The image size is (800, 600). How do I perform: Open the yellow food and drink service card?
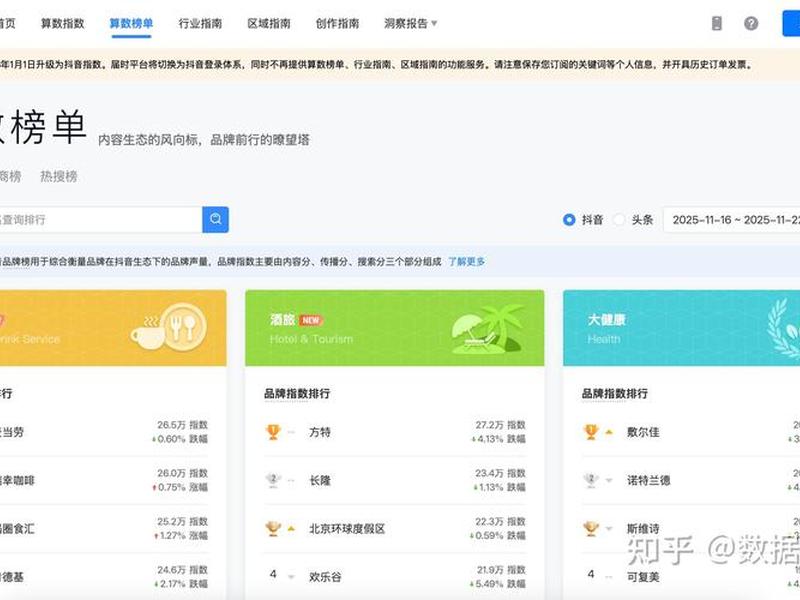(113, 328)
